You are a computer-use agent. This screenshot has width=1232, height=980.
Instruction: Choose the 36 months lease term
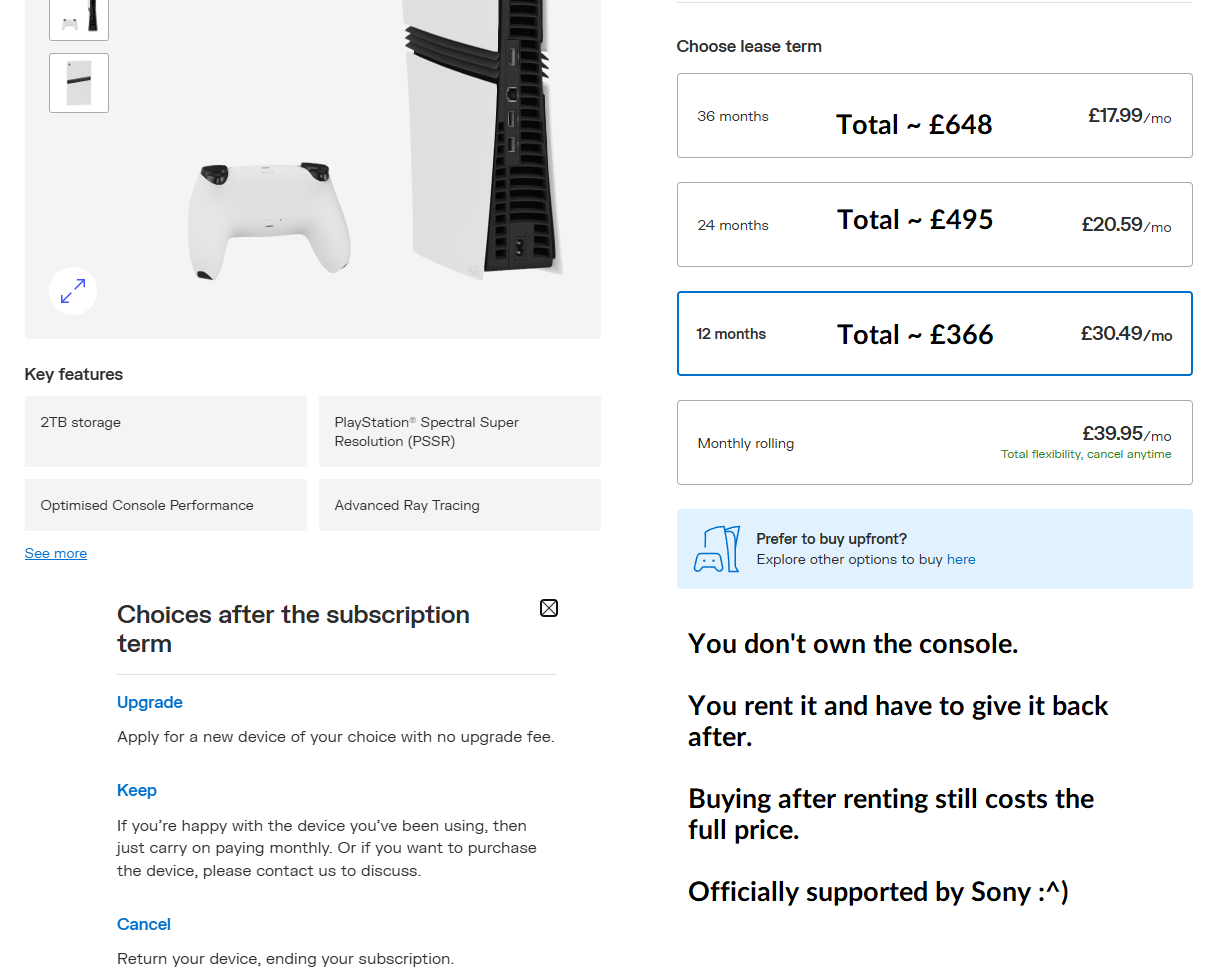coord(934,116)
